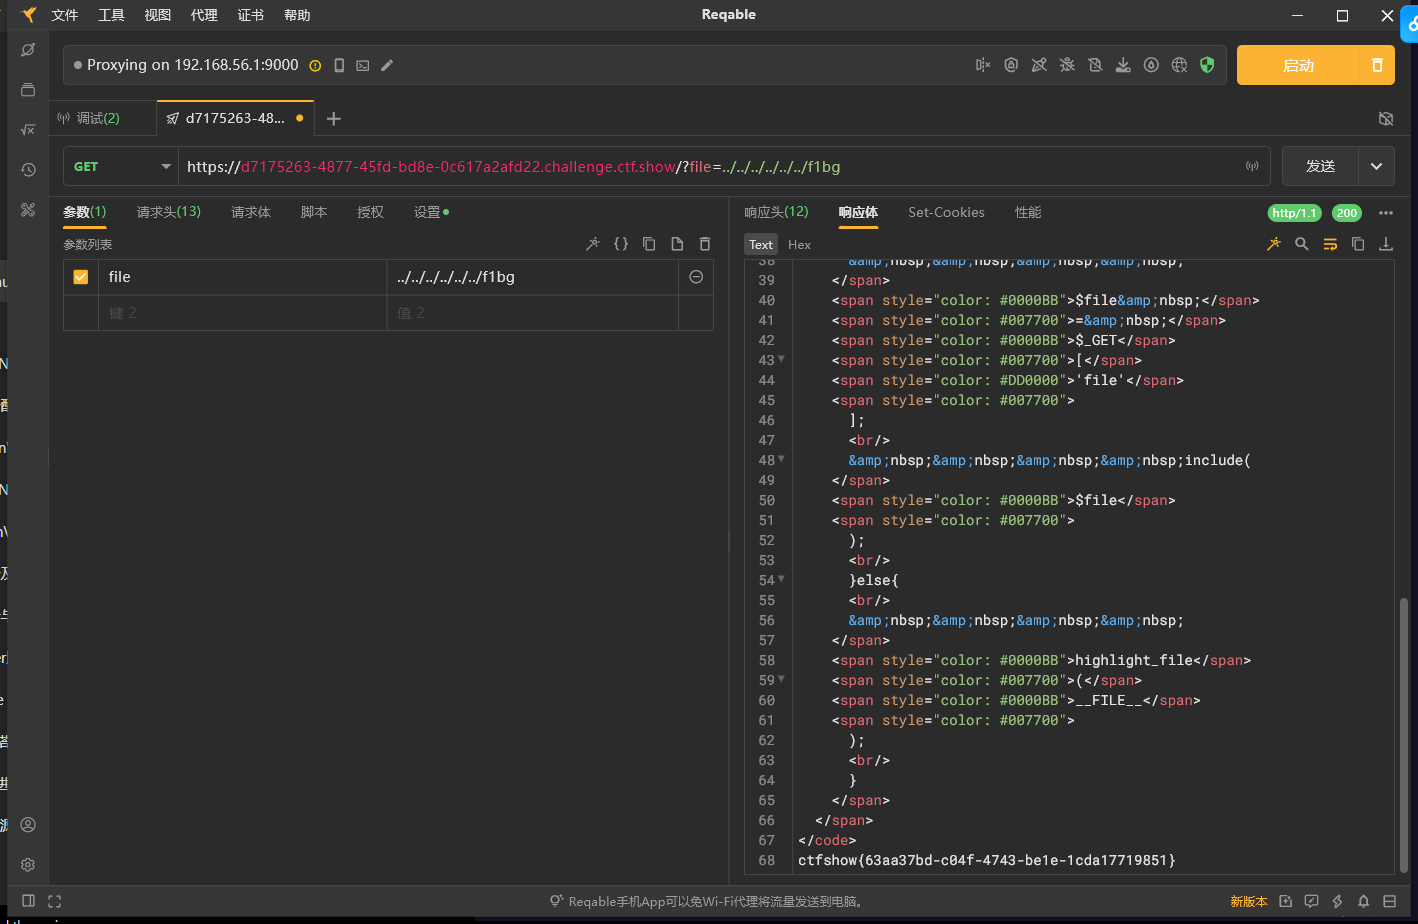Click magic wand icon in 参数列表 toolbar
The image size is (1418, 924).
point(593,244)
